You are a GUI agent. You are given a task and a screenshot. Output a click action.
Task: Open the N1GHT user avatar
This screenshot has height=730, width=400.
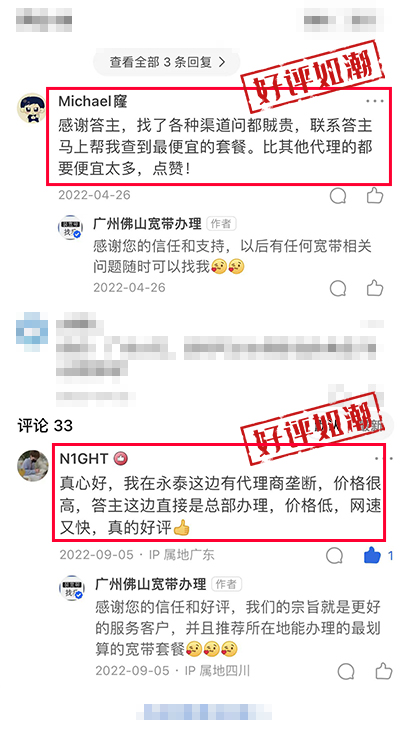click(x=33, y=466)
